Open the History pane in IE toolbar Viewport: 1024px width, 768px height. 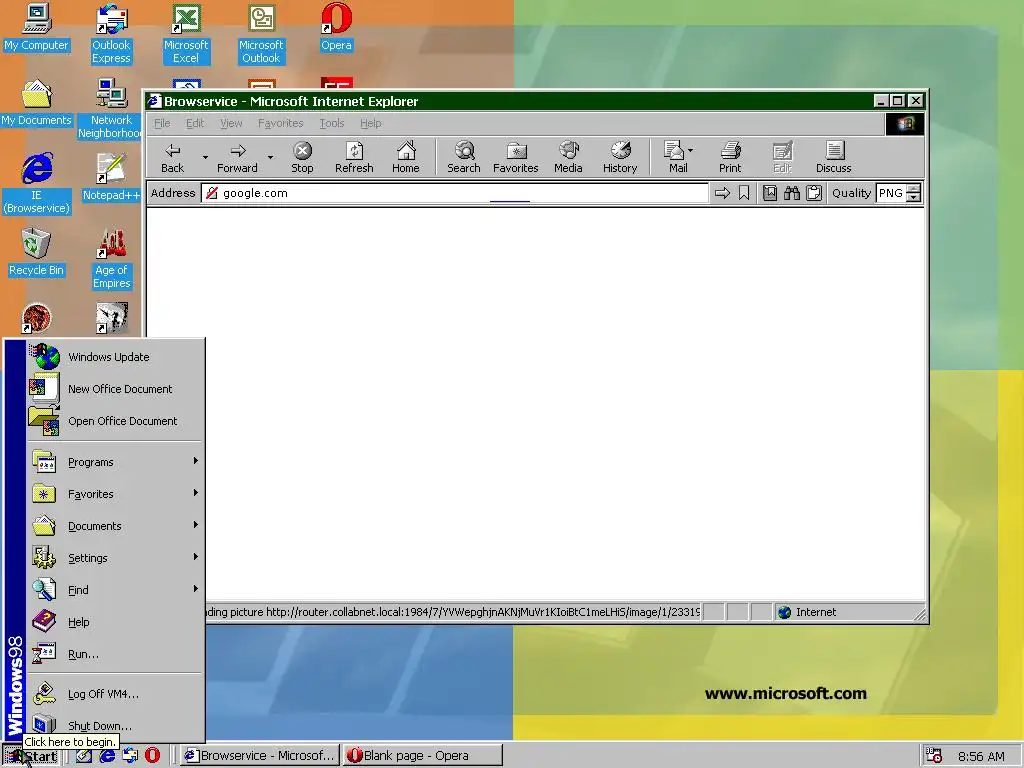pyautogui.click(x=620, y=157)
